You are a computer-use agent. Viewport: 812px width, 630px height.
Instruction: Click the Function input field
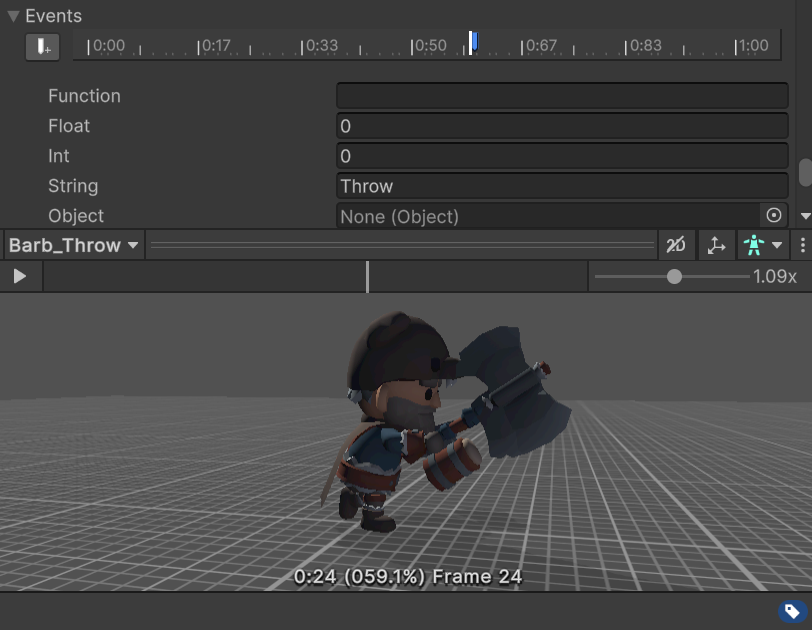[562, 95]
